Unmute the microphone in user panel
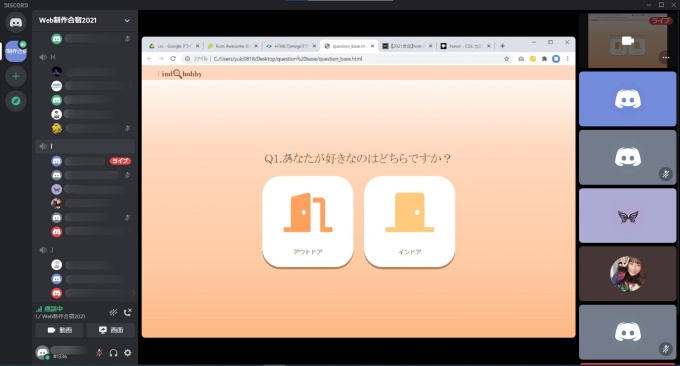Screen dimensions: 680x366 pyautogui.click(x=99, y=353)
